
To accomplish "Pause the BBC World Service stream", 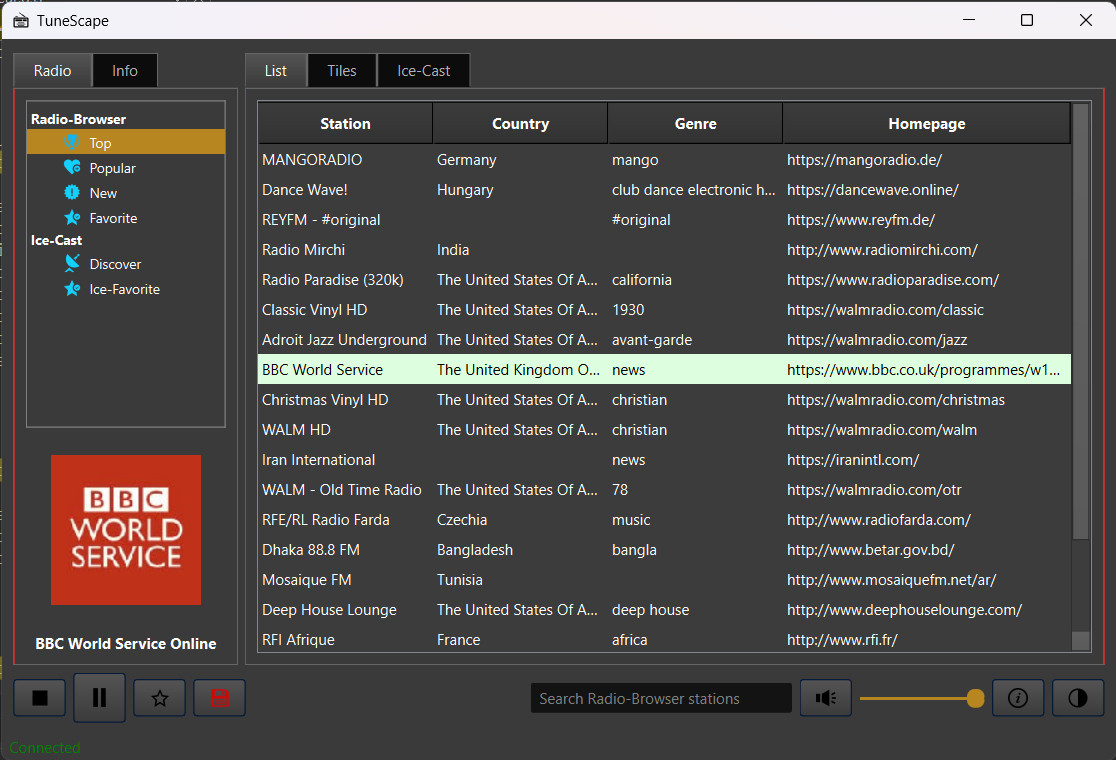I will (99, 698).
